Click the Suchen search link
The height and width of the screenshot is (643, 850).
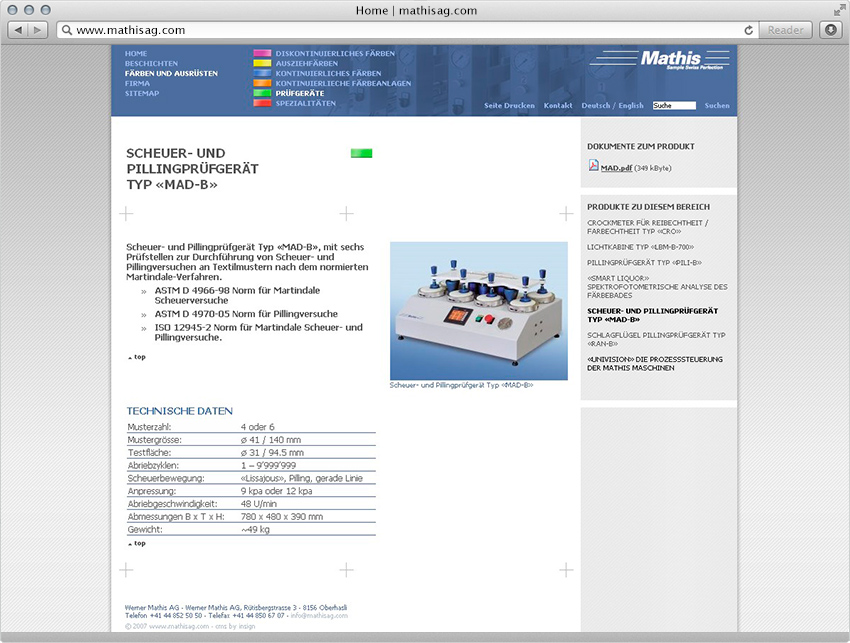[x=717, y=106]
